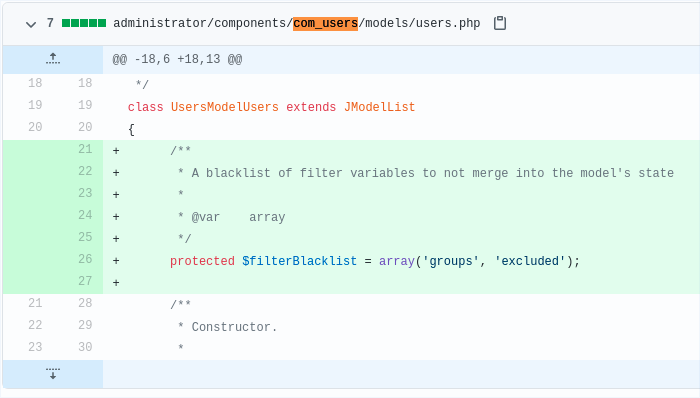The width and height of the screenshot is (700, 398).
Task: Click new line number 22
Action: click(x=85, y=171)
